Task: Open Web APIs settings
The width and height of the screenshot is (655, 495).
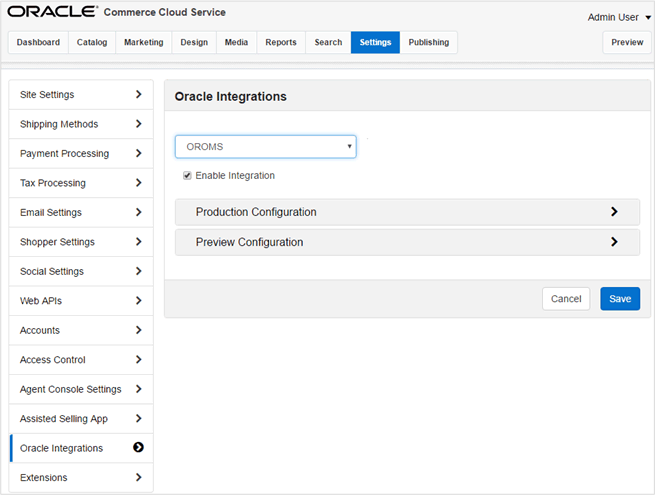Action: click(x=81, y=301)
